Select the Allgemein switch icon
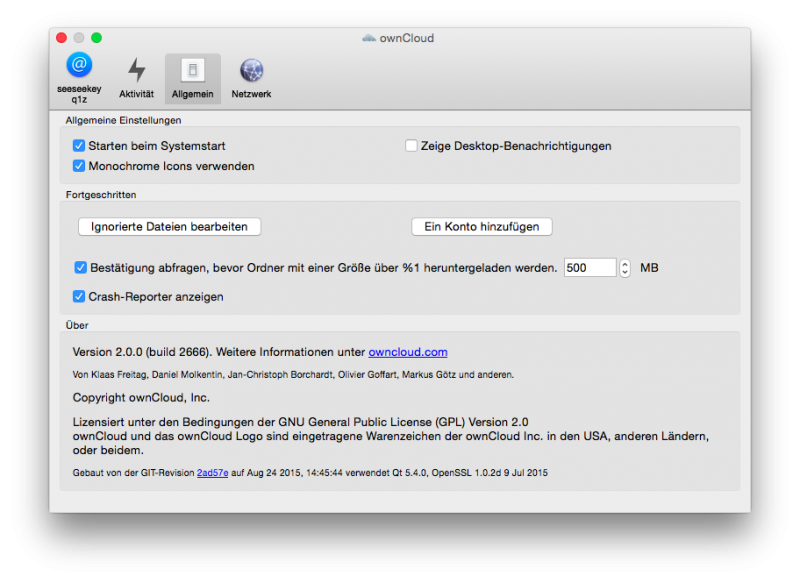 [x=192, y=70]
